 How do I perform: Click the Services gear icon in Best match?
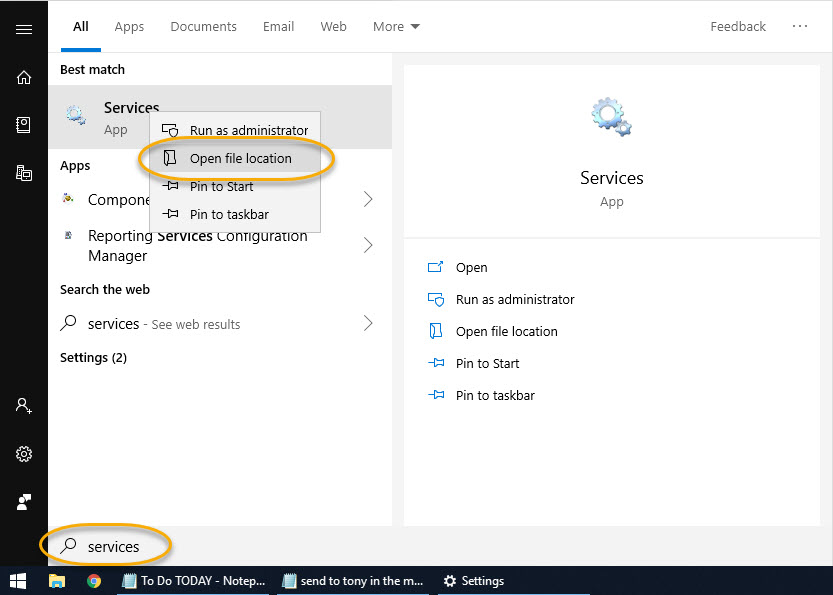pos(76,115)
